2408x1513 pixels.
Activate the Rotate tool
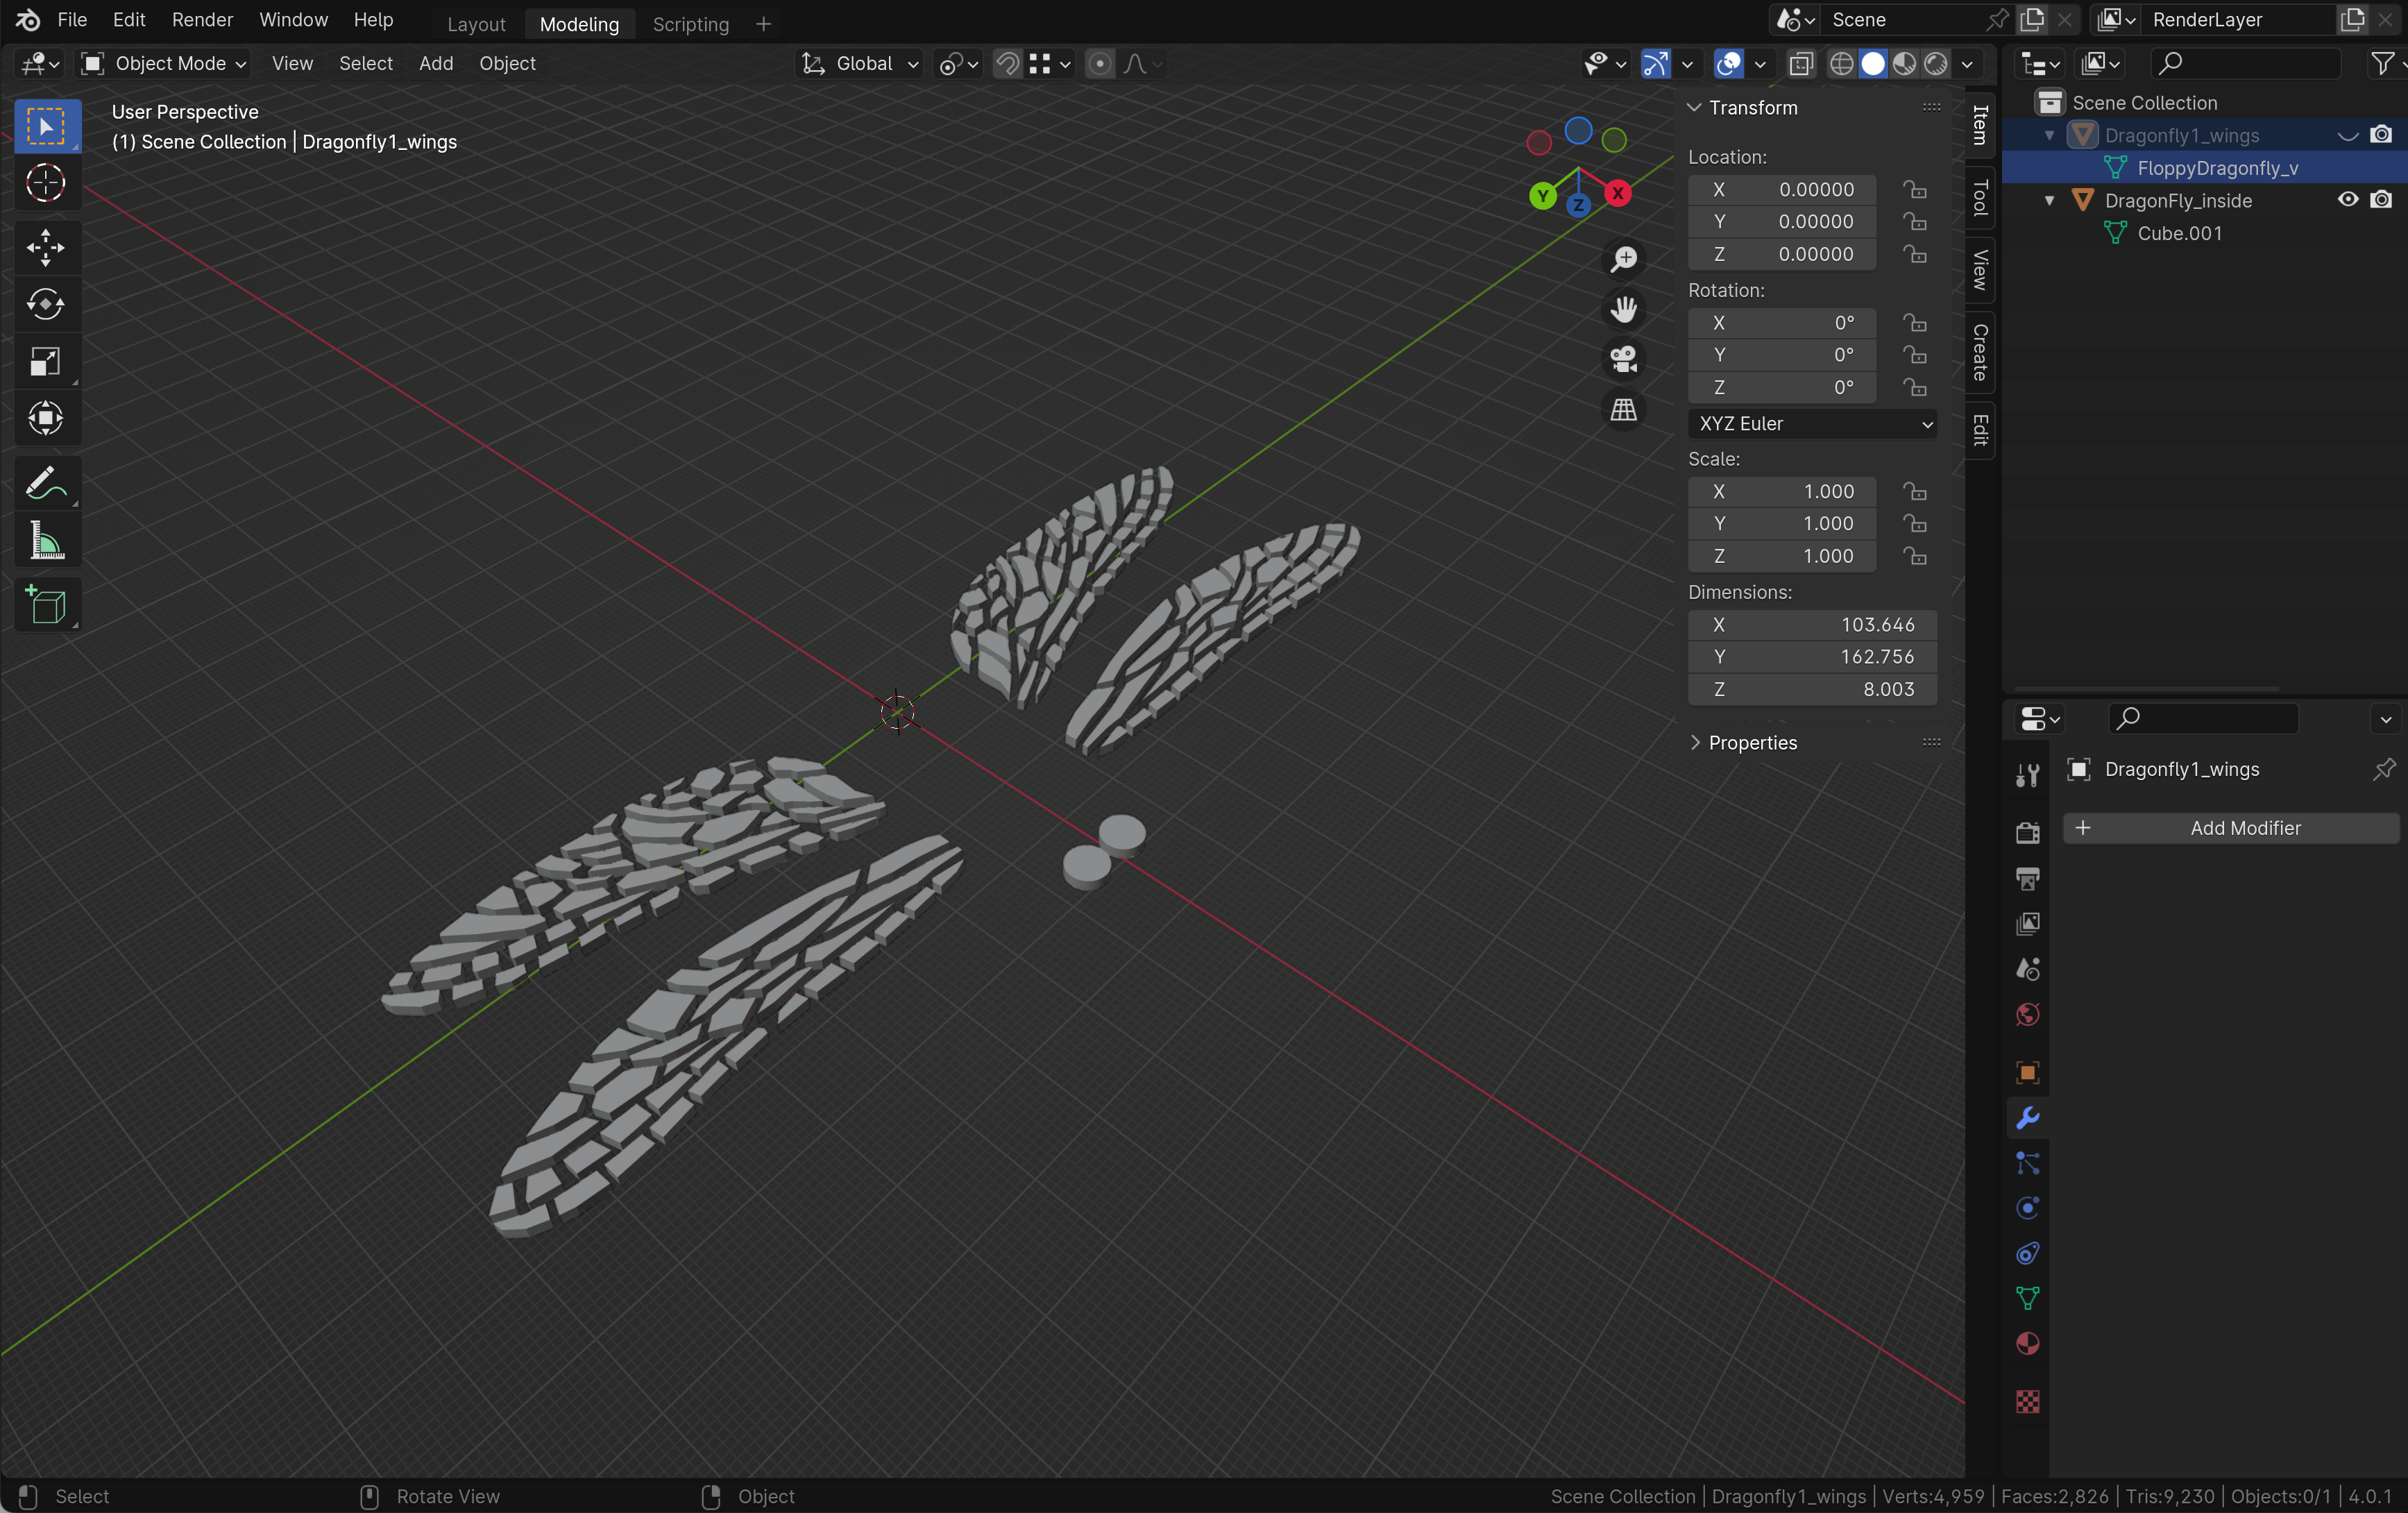point(45,304)
